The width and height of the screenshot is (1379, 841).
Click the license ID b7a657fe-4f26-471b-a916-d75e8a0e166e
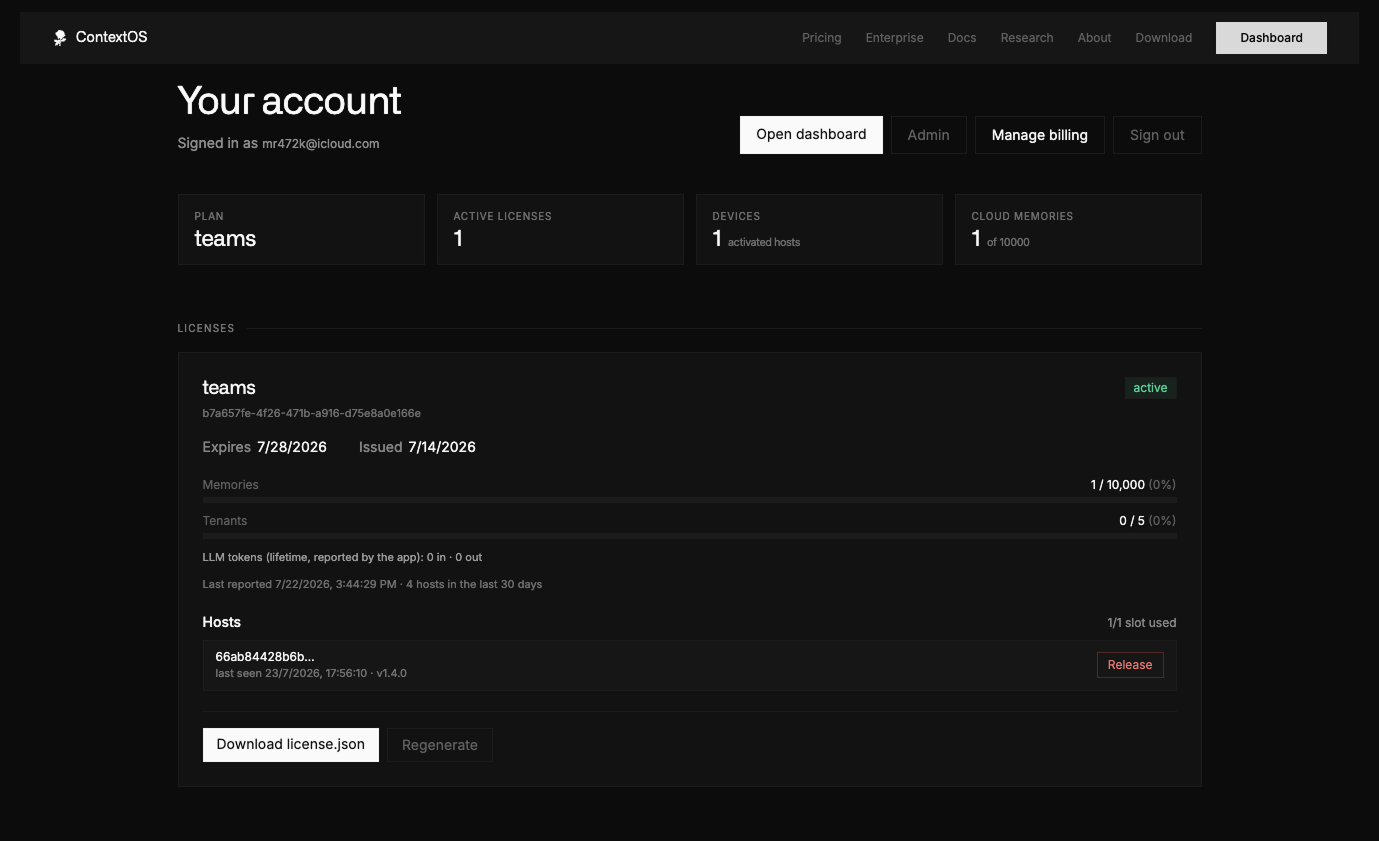[311, 413]
